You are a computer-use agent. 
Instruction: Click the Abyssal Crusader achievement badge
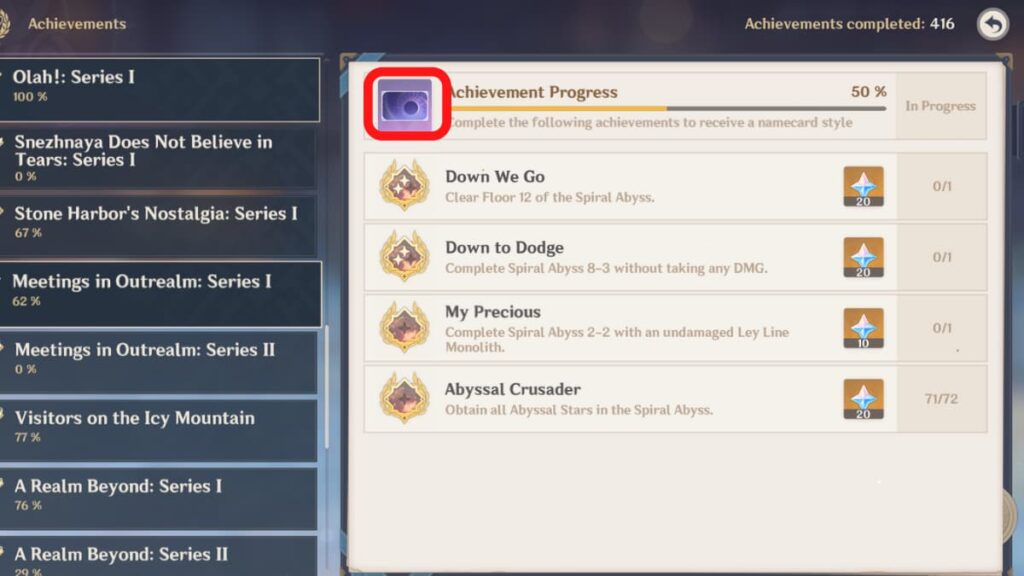(404, 398)
